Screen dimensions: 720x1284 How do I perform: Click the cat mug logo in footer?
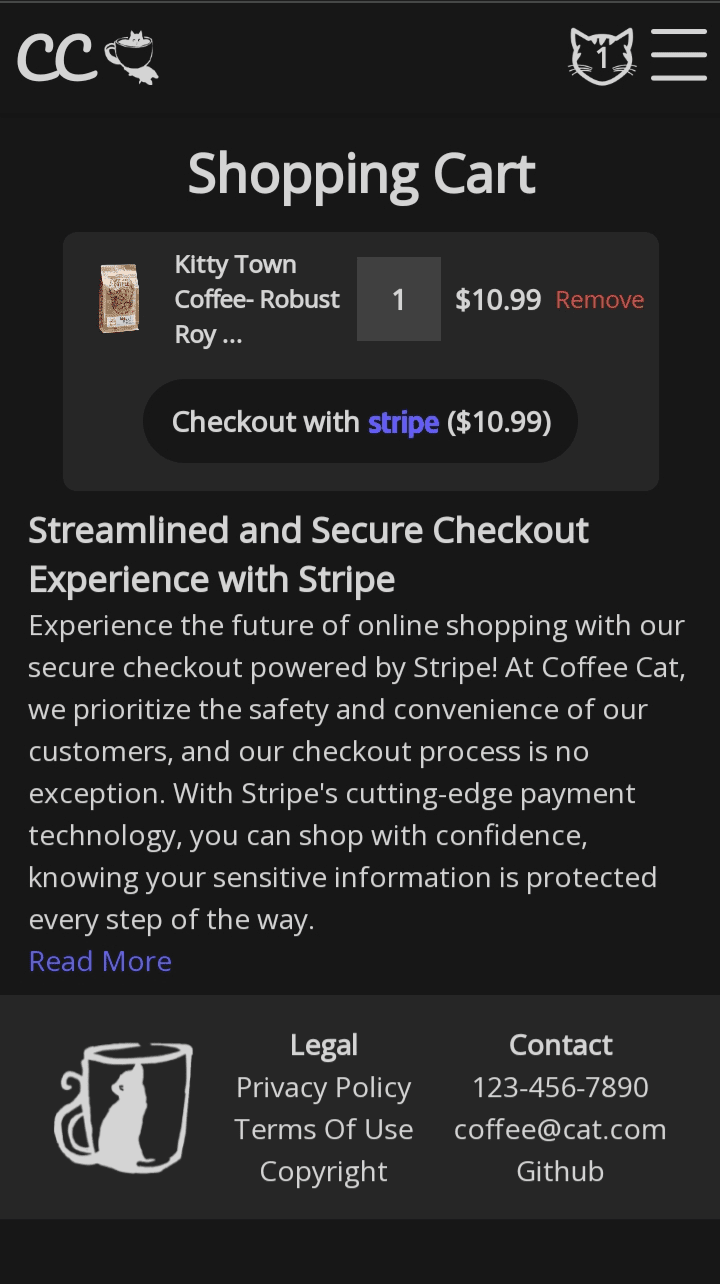(x=123, y=1106)
